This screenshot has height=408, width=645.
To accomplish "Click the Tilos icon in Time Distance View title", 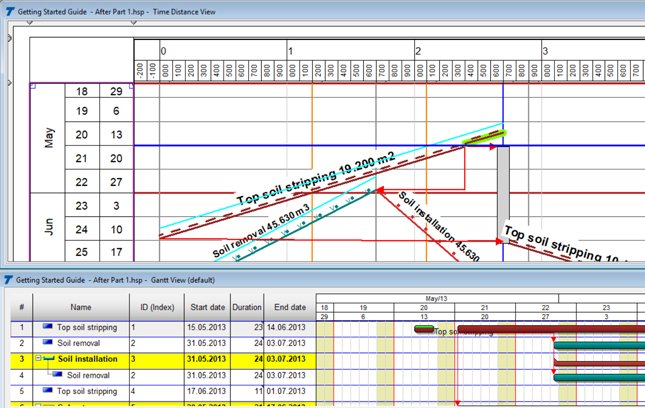I will 8,8.
